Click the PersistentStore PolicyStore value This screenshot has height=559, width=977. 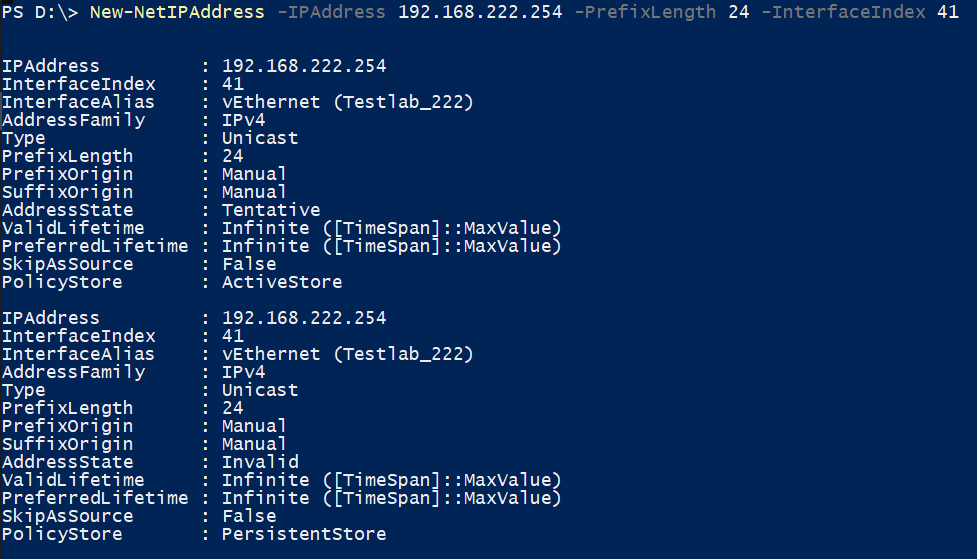point(304,533)
